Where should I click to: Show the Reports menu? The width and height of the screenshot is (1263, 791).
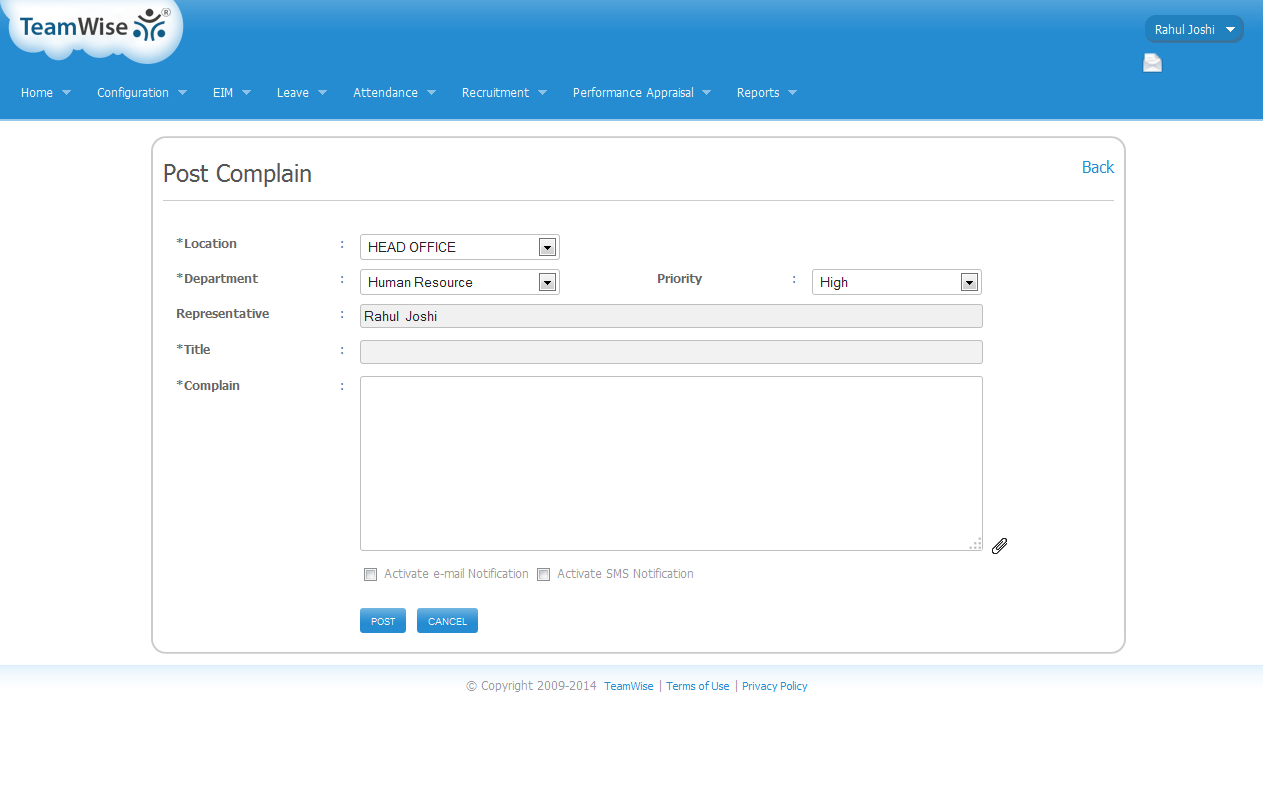pos(766,93)
